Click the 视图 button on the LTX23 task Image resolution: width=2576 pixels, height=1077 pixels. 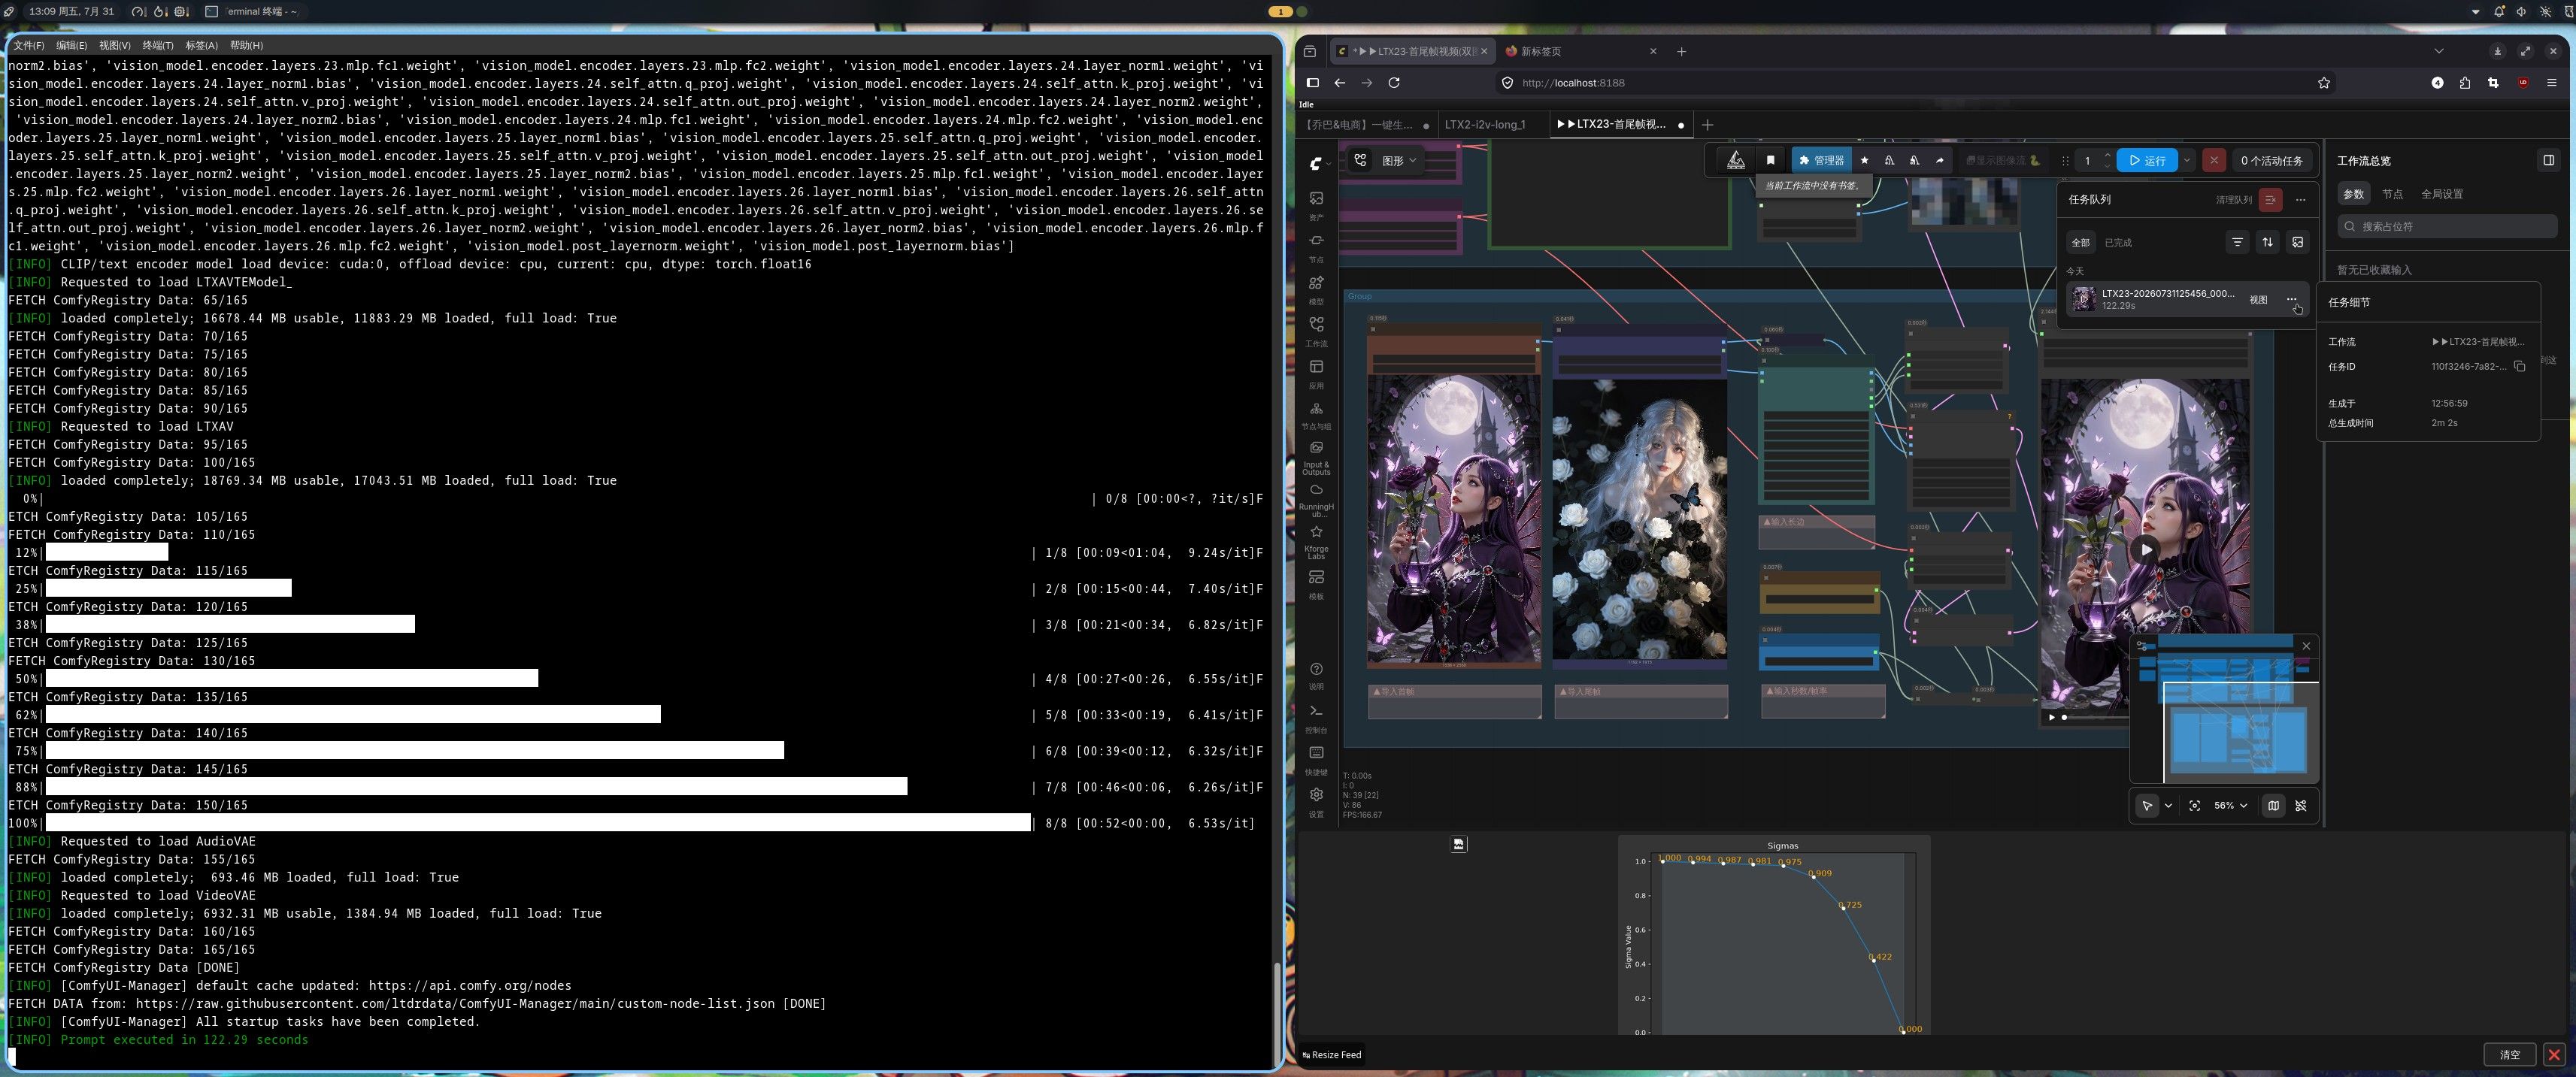pyautogui.click(x=2258, y=299)
